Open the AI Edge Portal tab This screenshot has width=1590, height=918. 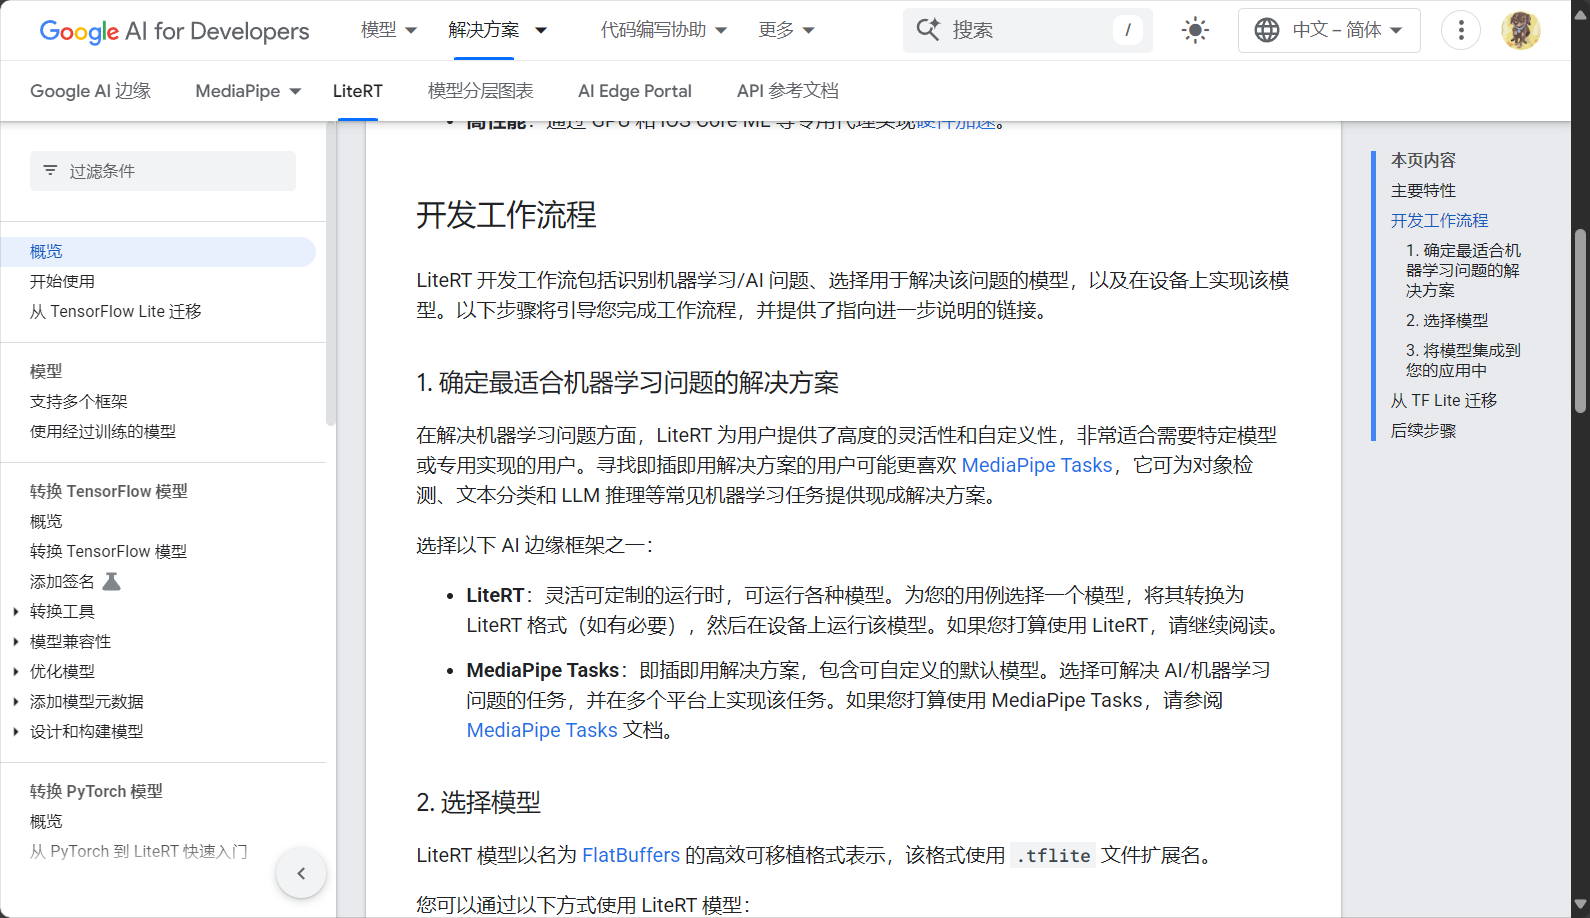pos(635,91)
